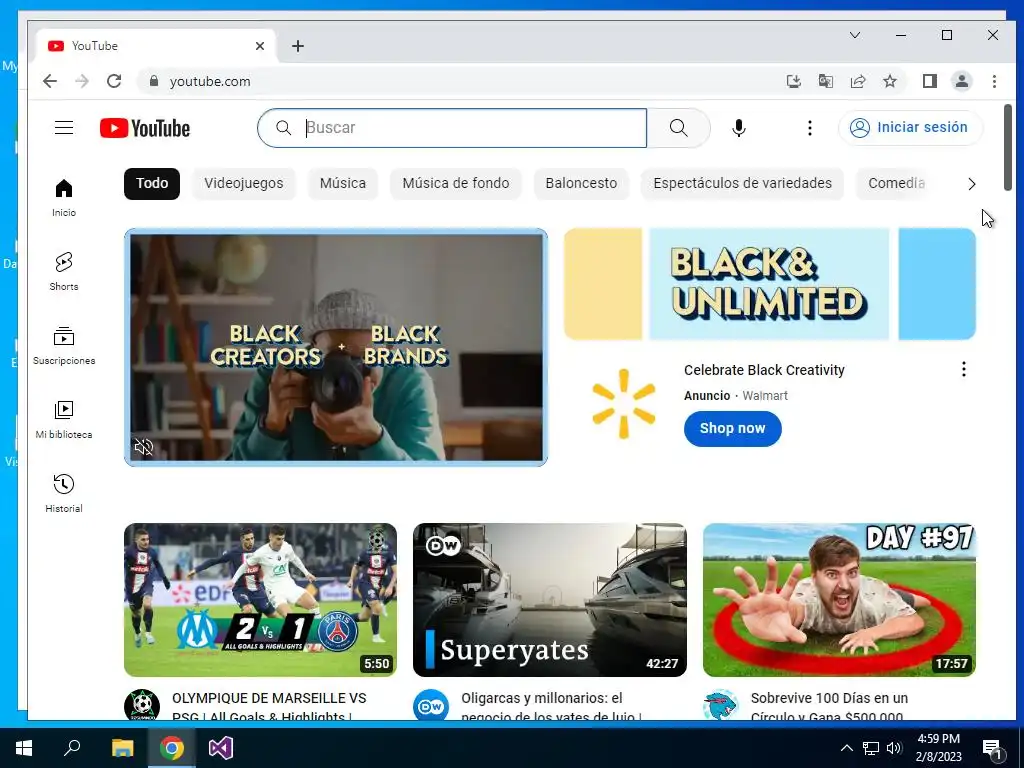The width and height of the screenshot is (1024, 768).
Task: Click Iniciar sesión button
Action: [x=910, y=127]
